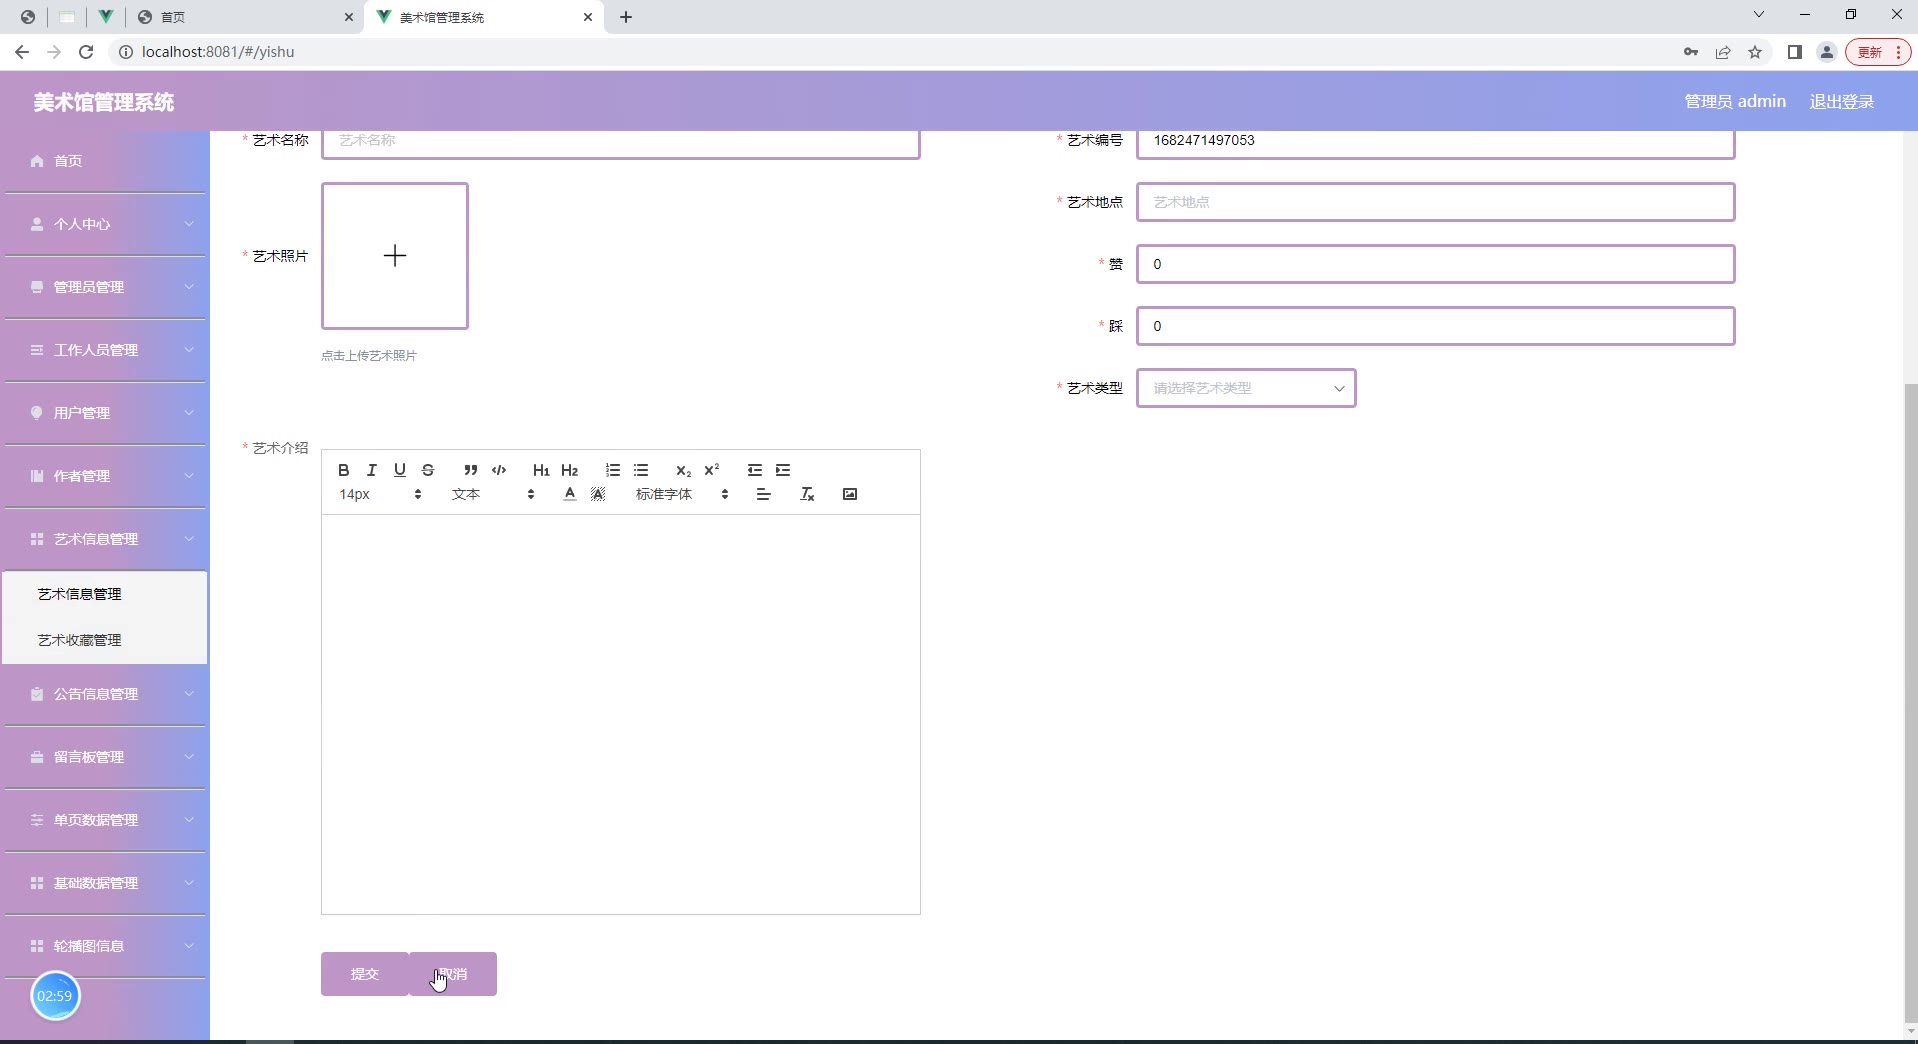
Task: Switch to the 首页 browser tab
Action: (x=245, y=17)
